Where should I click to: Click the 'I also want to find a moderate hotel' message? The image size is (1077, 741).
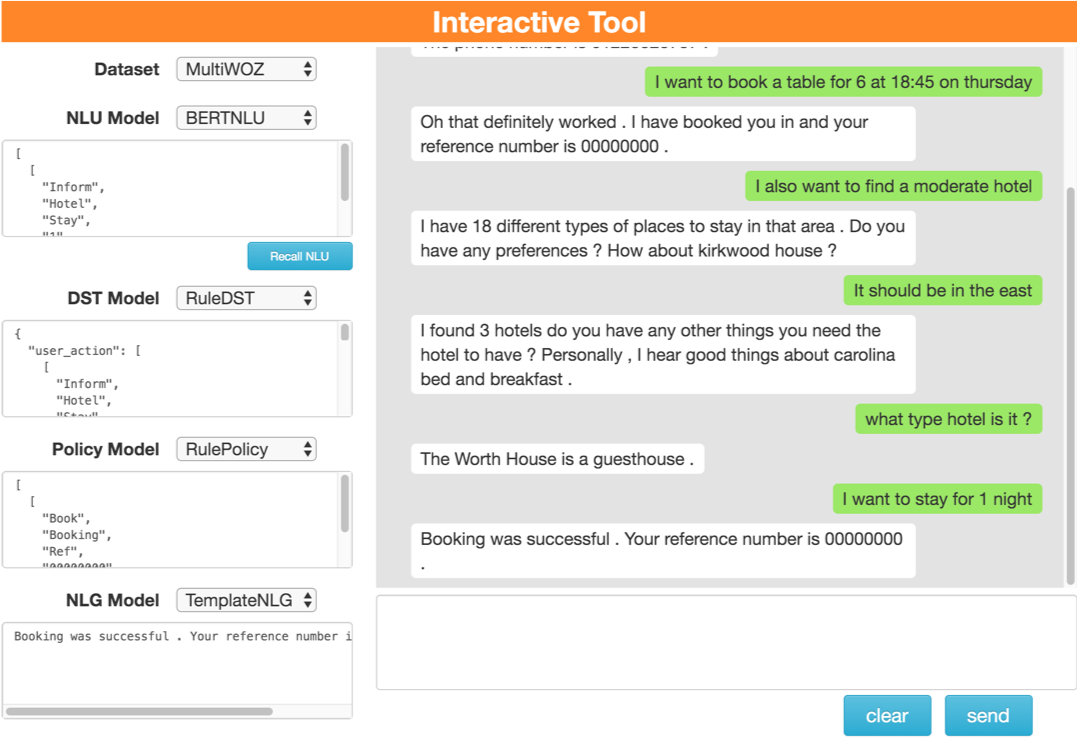point(893,186)
